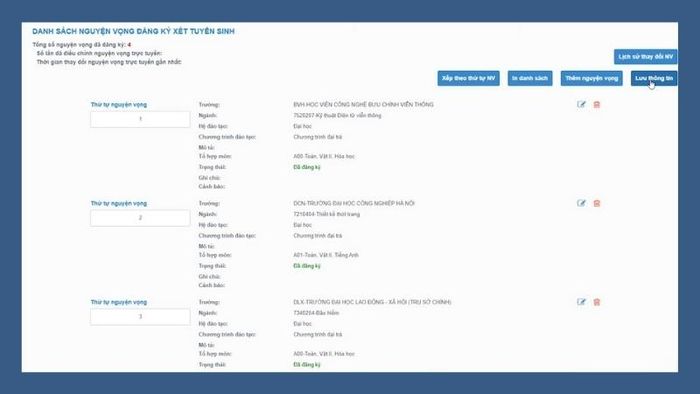Select major 7520207 Kỹ thuật Điện tử viễn thông
This screenshot has height=394, width=700.
tap(338, 116)
